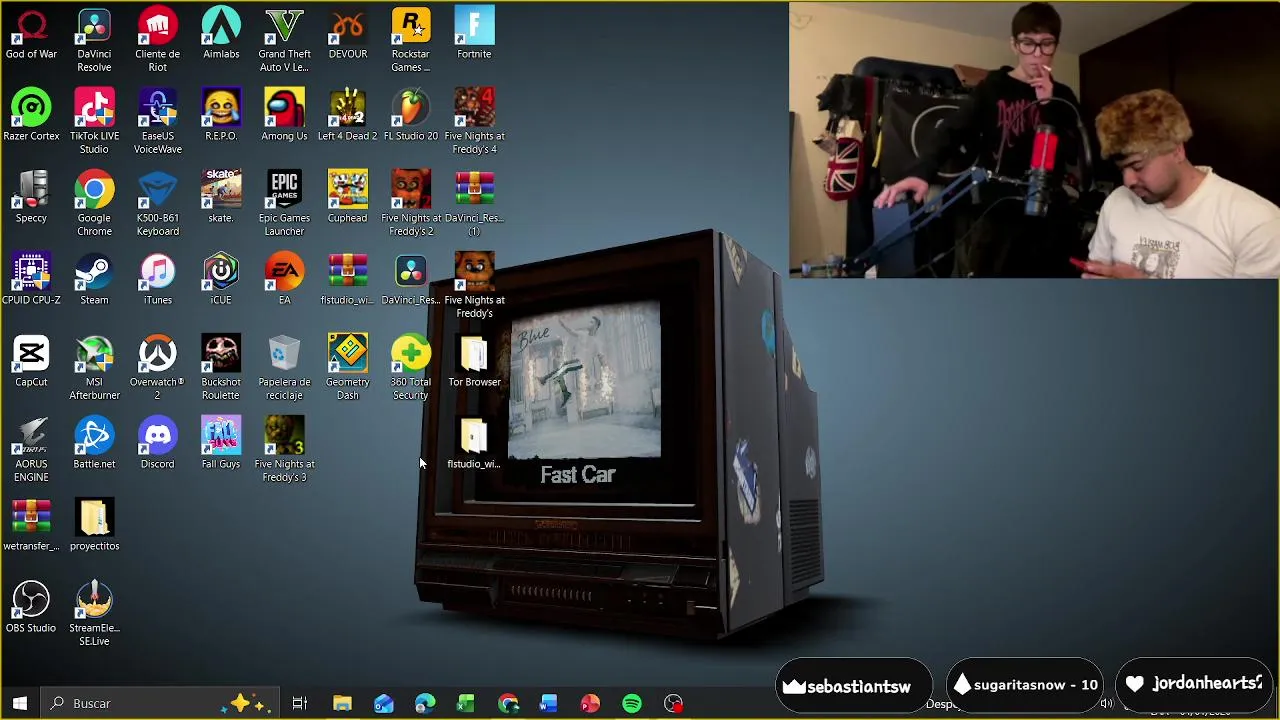
Task: Open PowerPoint taskbar icon
Action: tap(590, 703)
